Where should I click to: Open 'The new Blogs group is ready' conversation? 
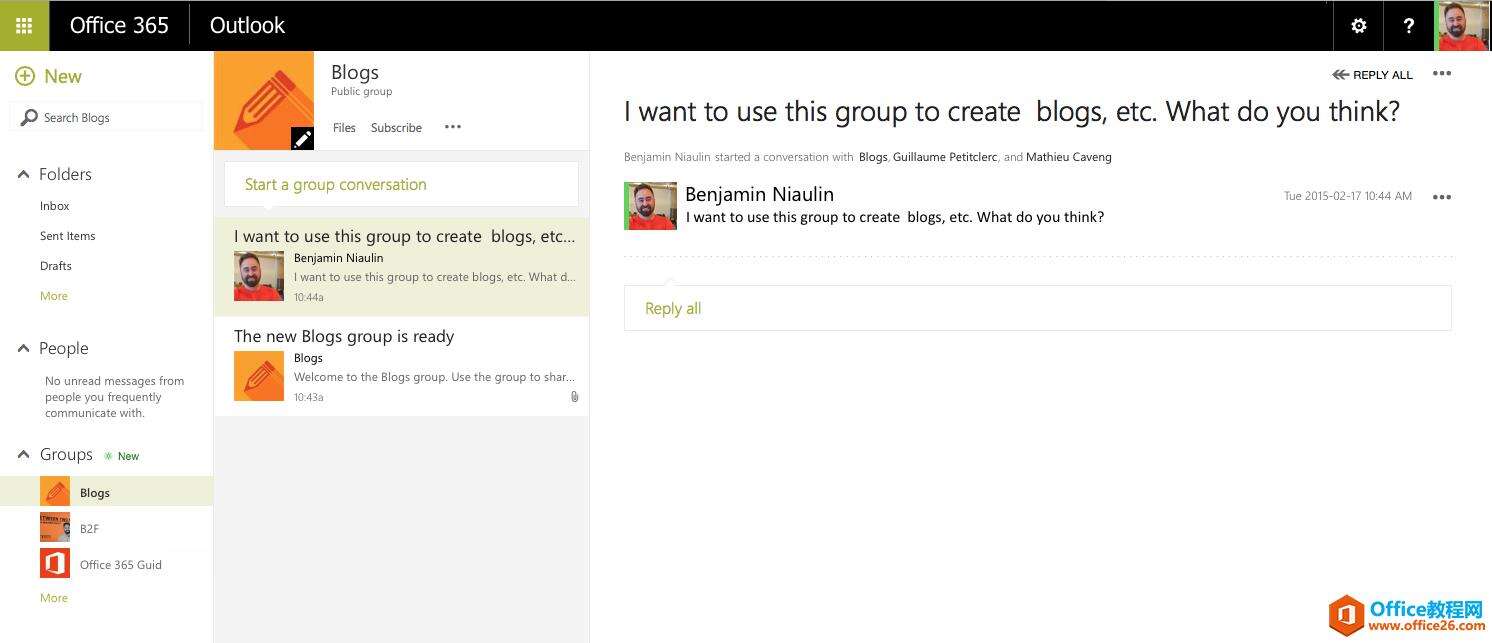401,366
